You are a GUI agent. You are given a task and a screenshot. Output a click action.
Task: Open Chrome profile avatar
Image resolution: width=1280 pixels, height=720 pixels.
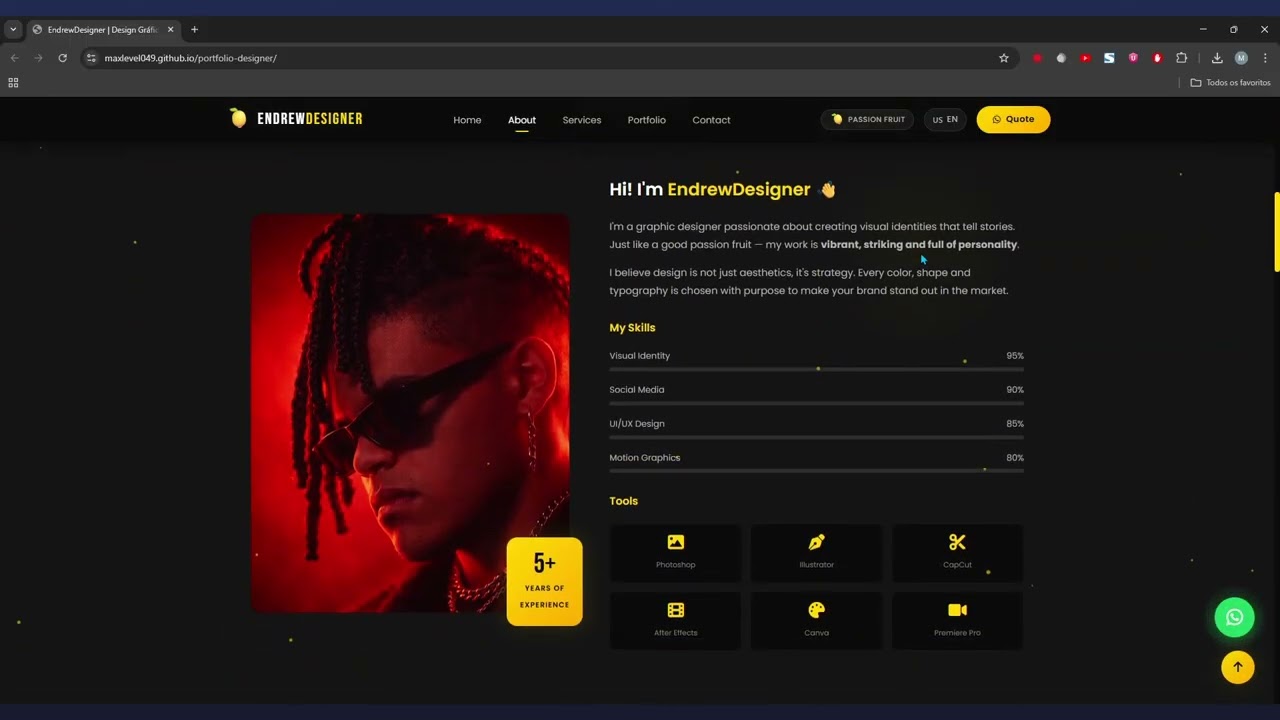click(1241, 58)
